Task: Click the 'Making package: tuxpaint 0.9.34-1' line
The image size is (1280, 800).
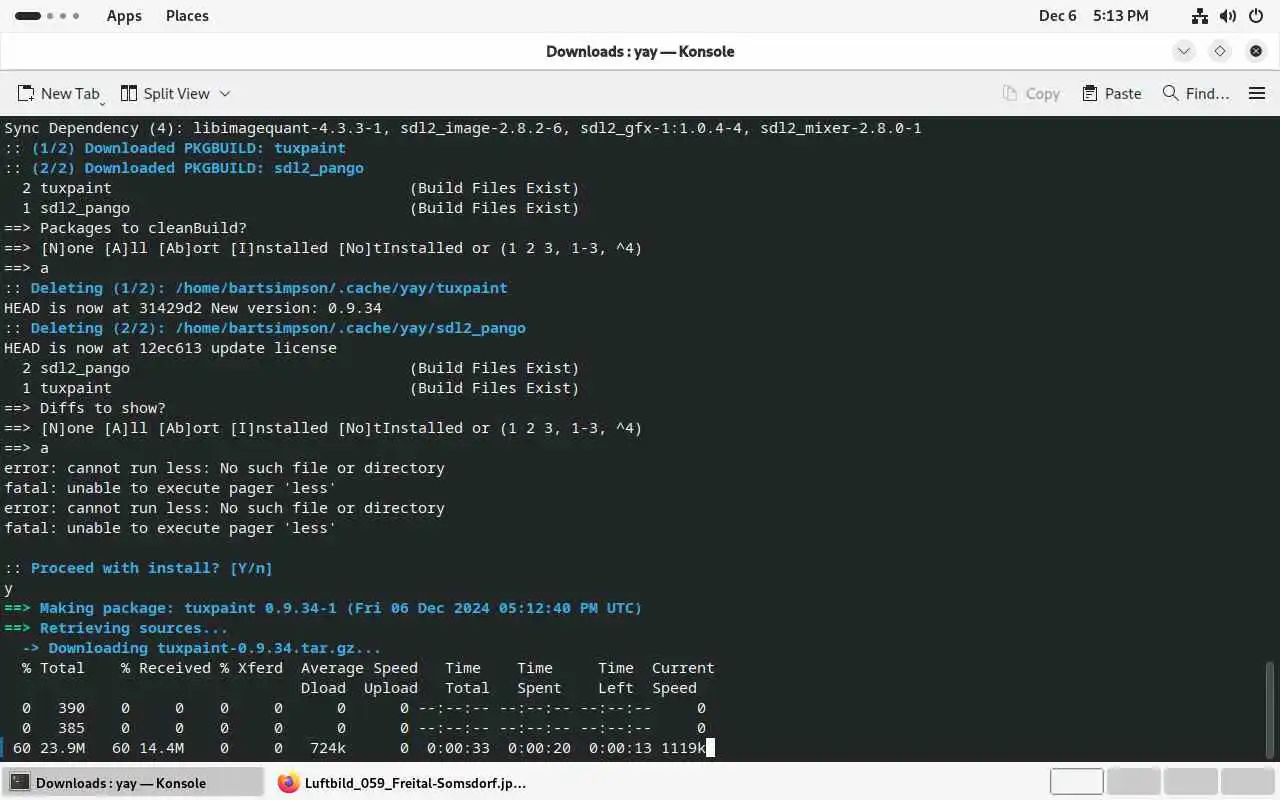Action: 323,608
